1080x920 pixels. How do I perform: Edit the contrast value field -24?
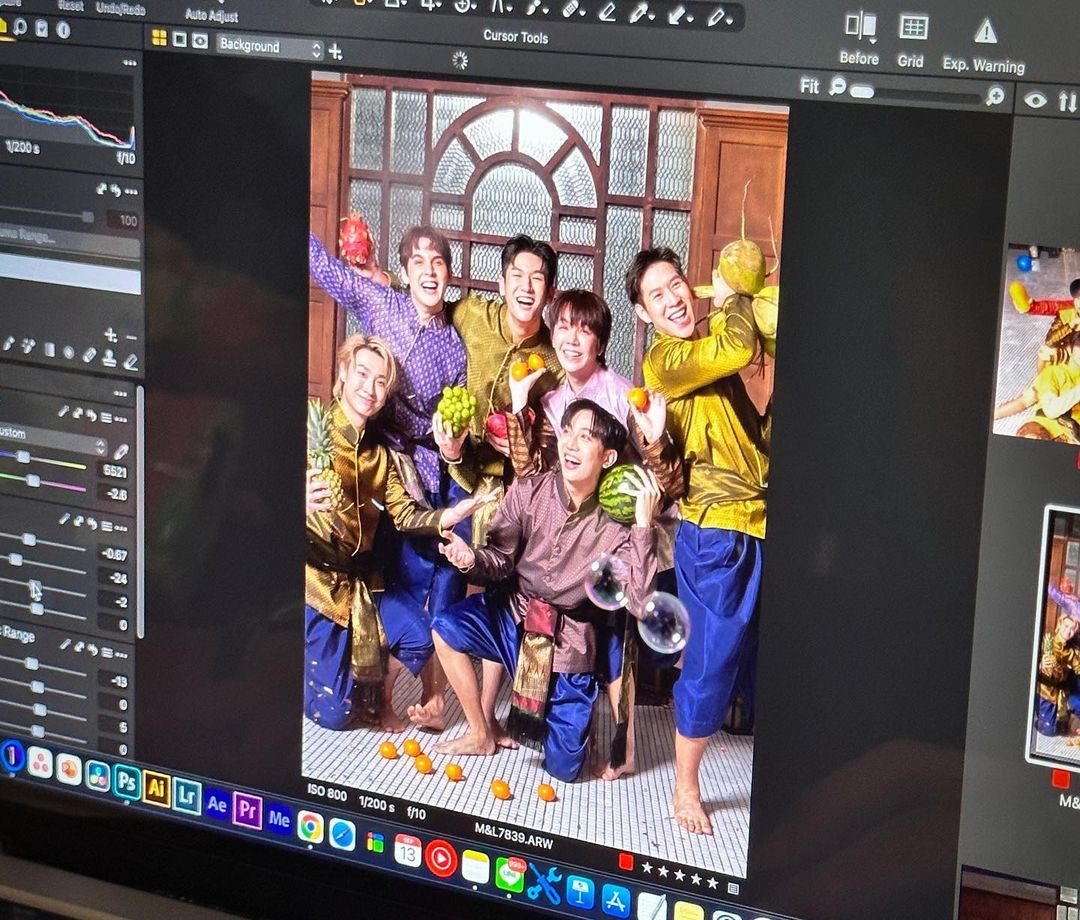tap(115, 578)
